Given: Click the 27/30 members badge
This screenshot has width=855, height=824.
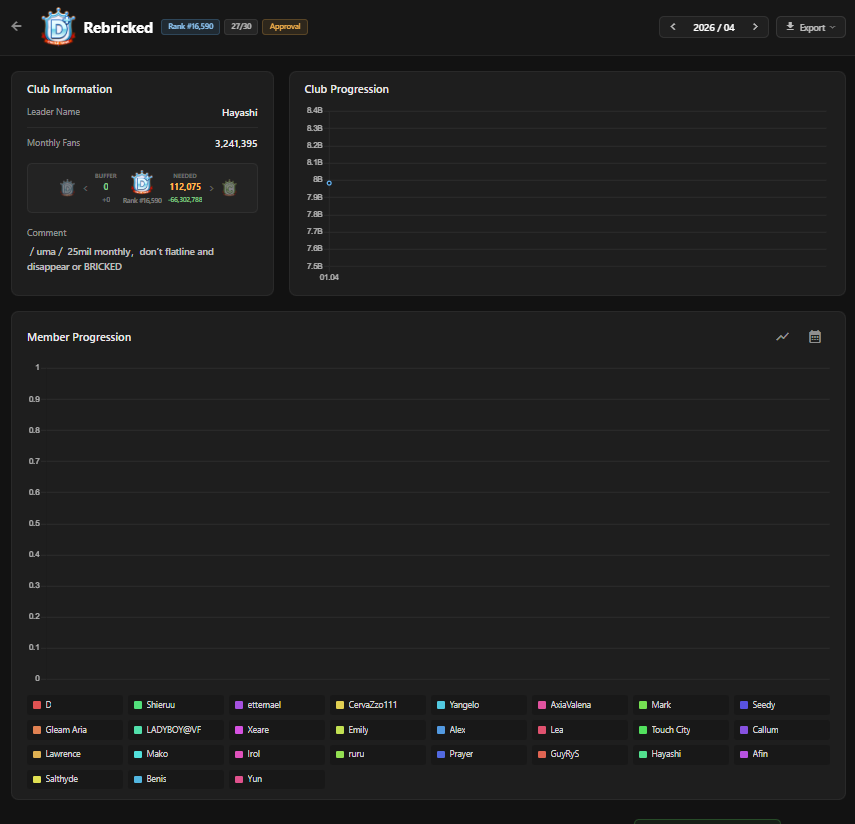Looking at the screenshot, I should coord(241,27).
